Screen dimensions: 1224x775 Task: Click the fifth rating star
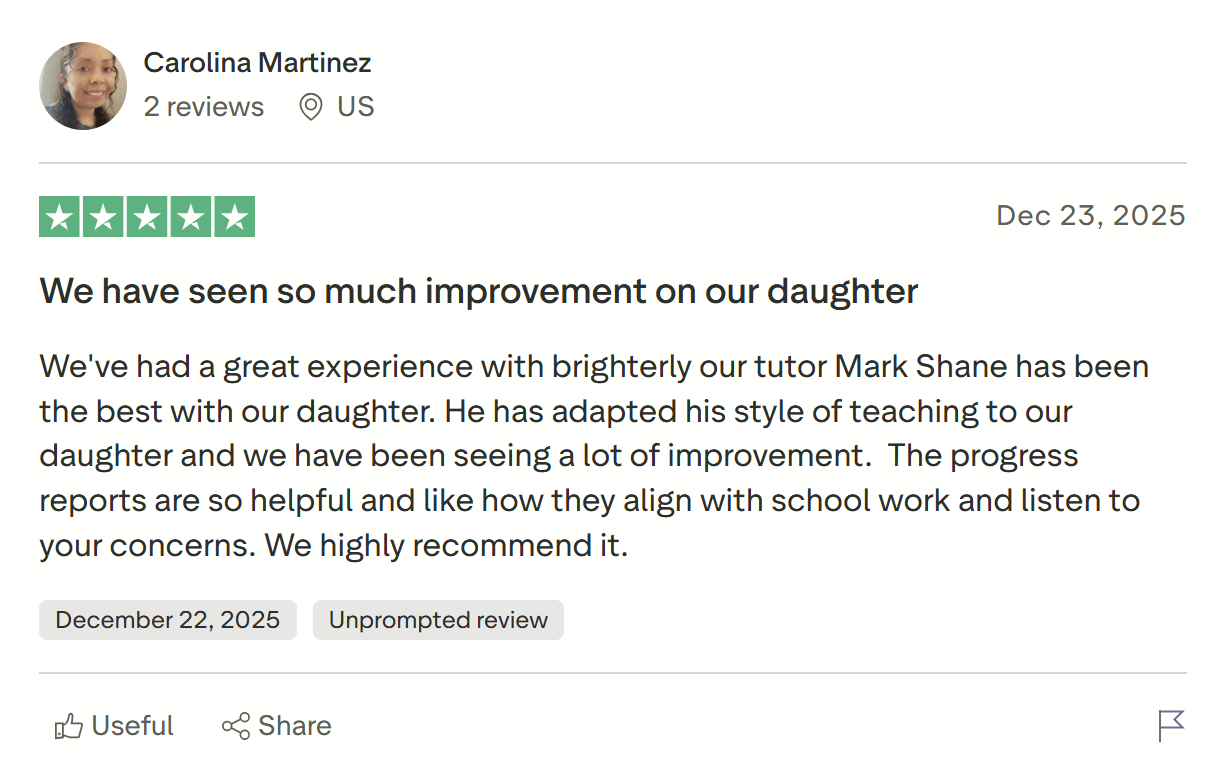(x=234, y=217)
